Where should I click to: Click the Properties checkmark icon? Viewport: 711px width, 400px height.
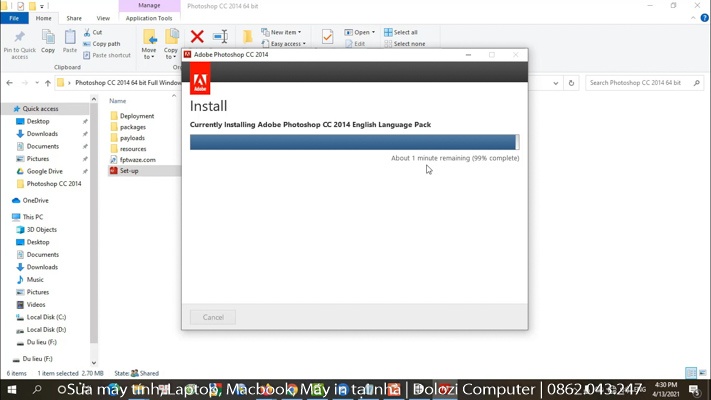(x=327, y=37)
